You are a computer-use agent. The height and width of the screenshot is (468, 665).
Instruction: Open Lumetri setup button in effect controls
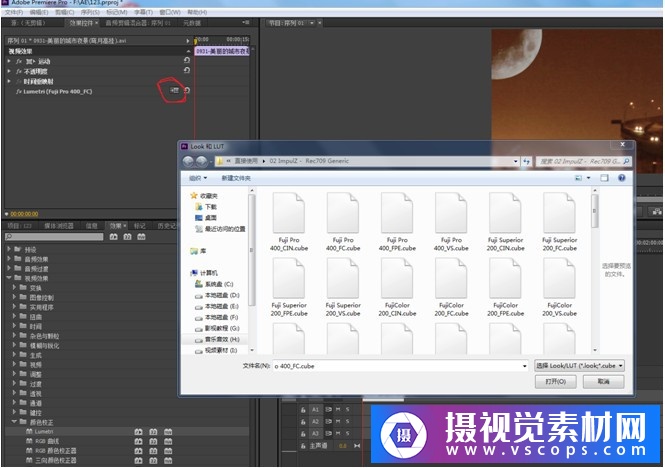coord(174,90)
